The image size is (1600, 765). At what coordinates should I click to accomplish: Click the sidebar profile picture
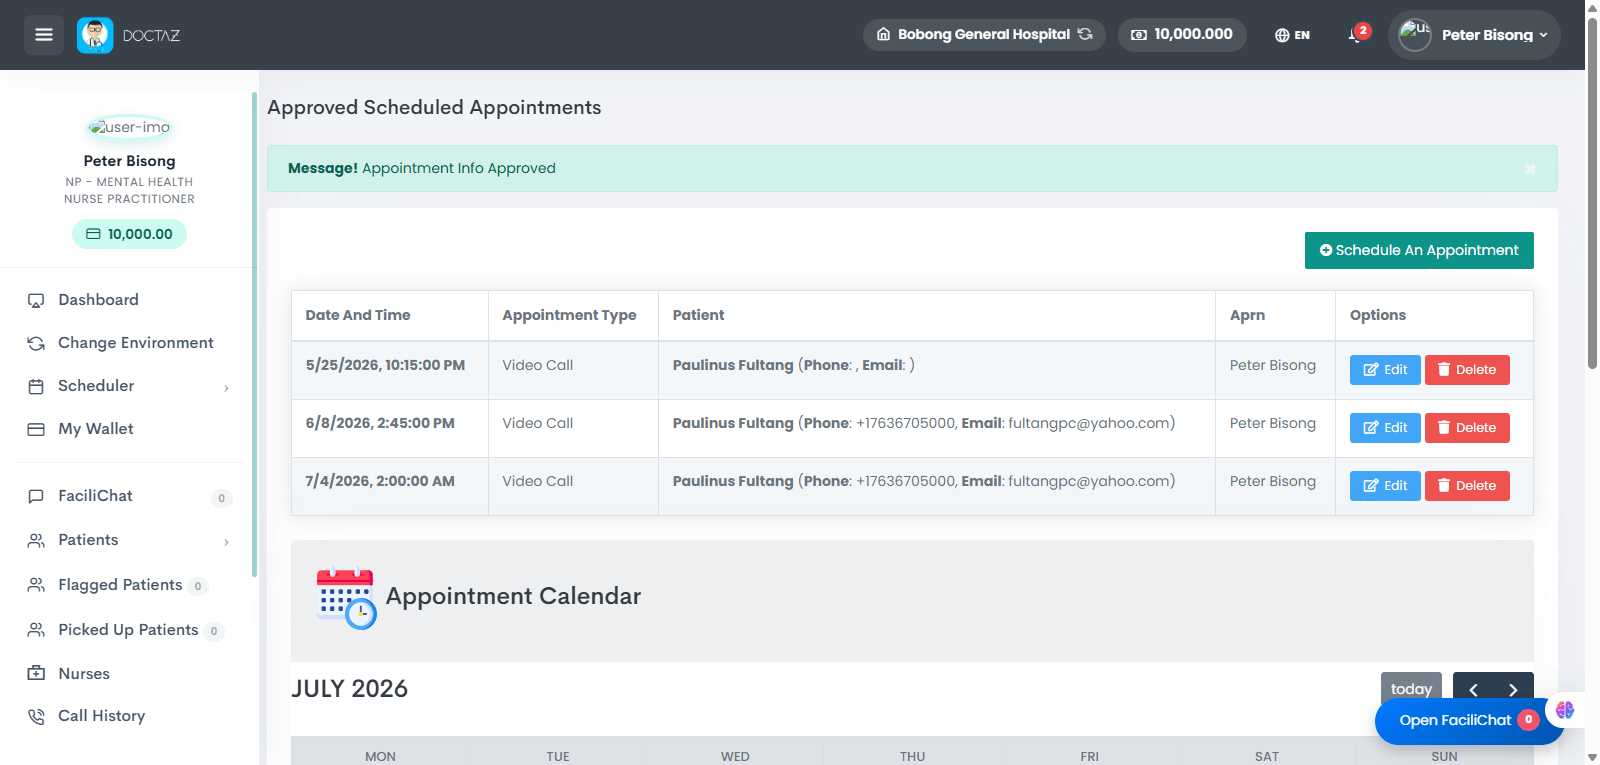click(x=130, y=128)
